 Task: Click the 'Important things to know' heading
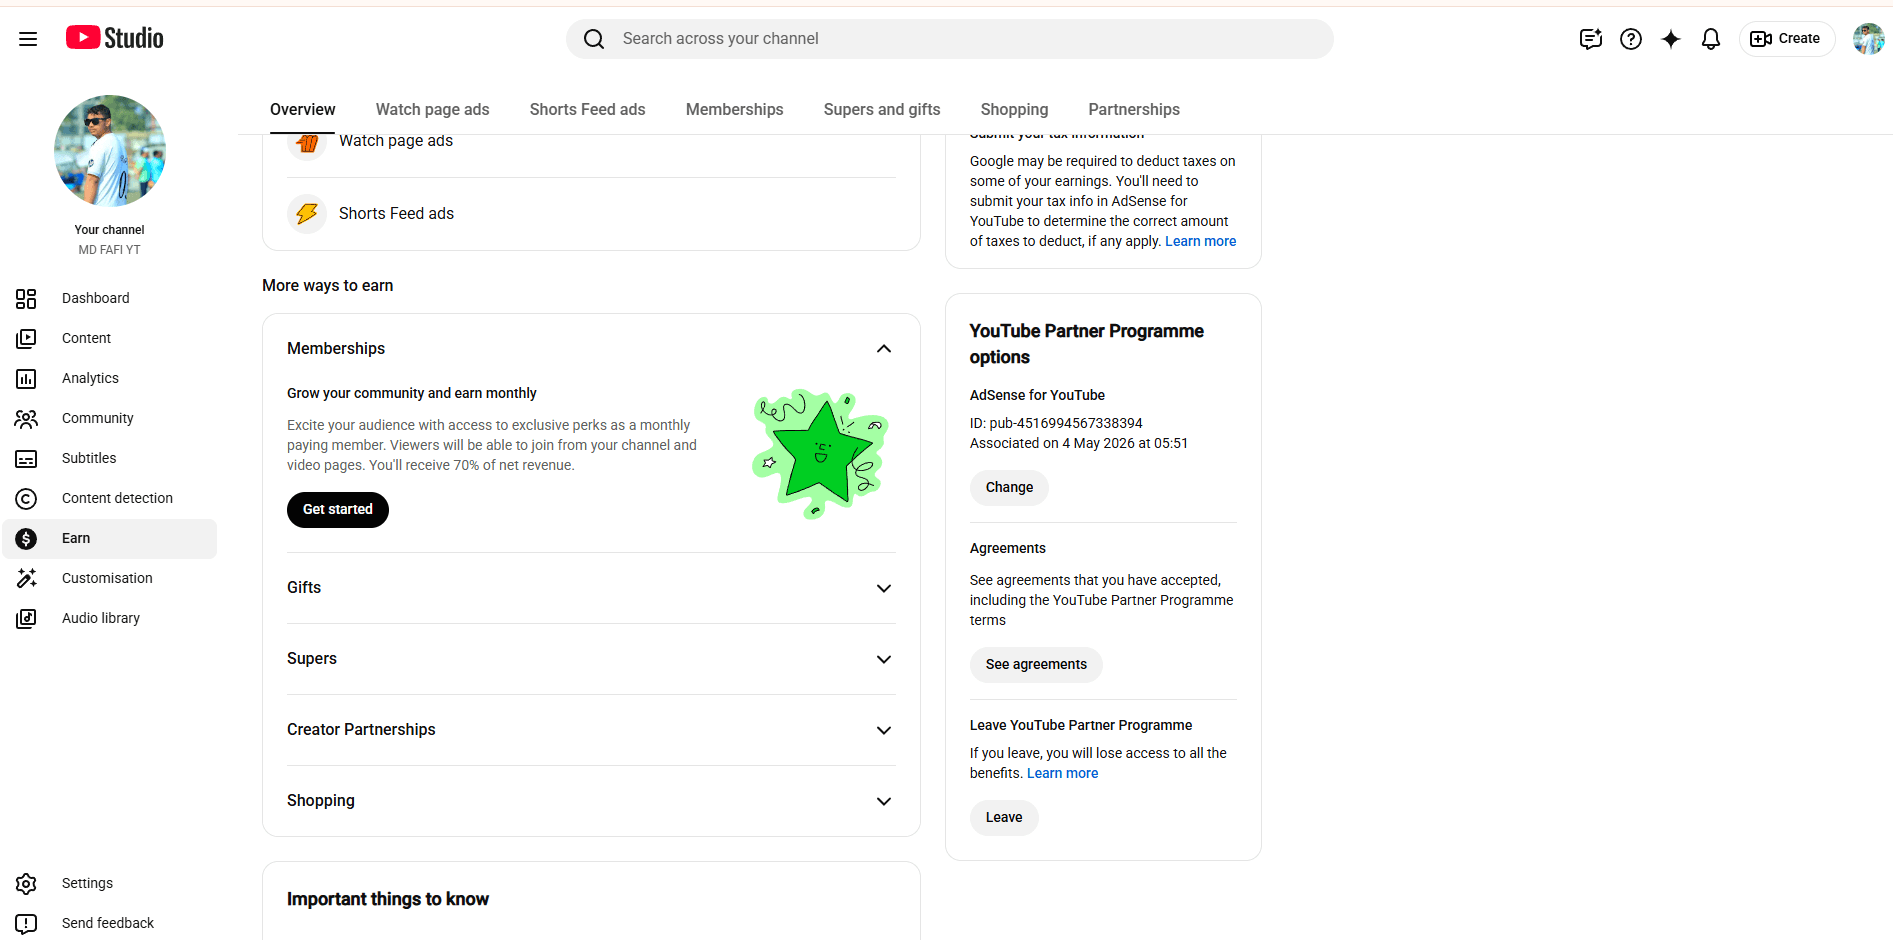[x=388, y=900]
